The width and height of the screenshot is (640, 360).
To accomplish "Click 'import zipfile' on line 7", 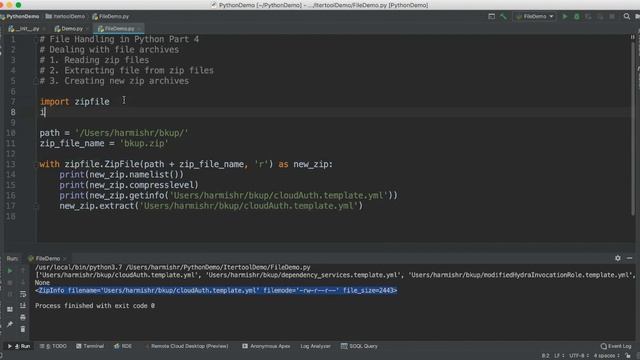I will pos(75,102).
